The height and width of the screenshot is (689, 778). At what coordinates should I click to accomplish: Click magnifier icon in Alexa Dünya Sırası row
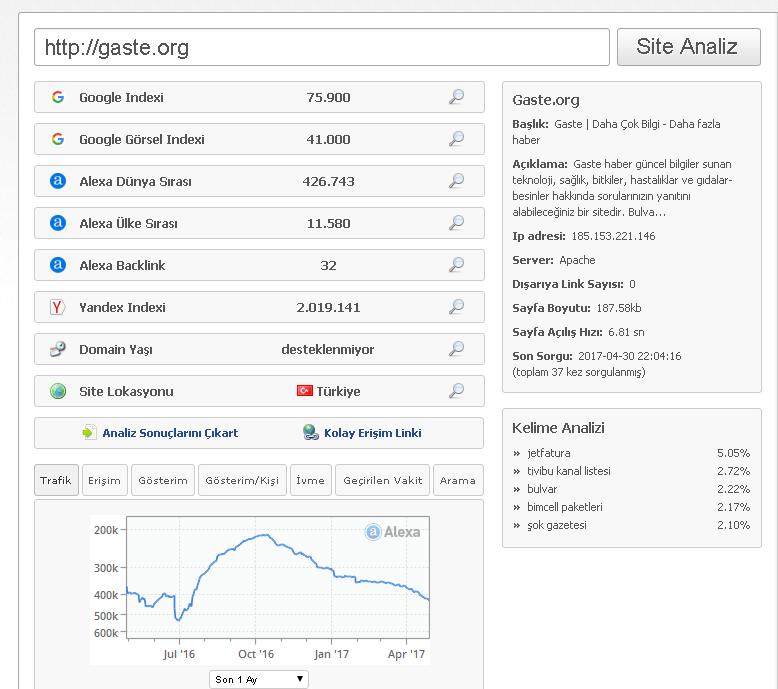click(x=456, y=181)
